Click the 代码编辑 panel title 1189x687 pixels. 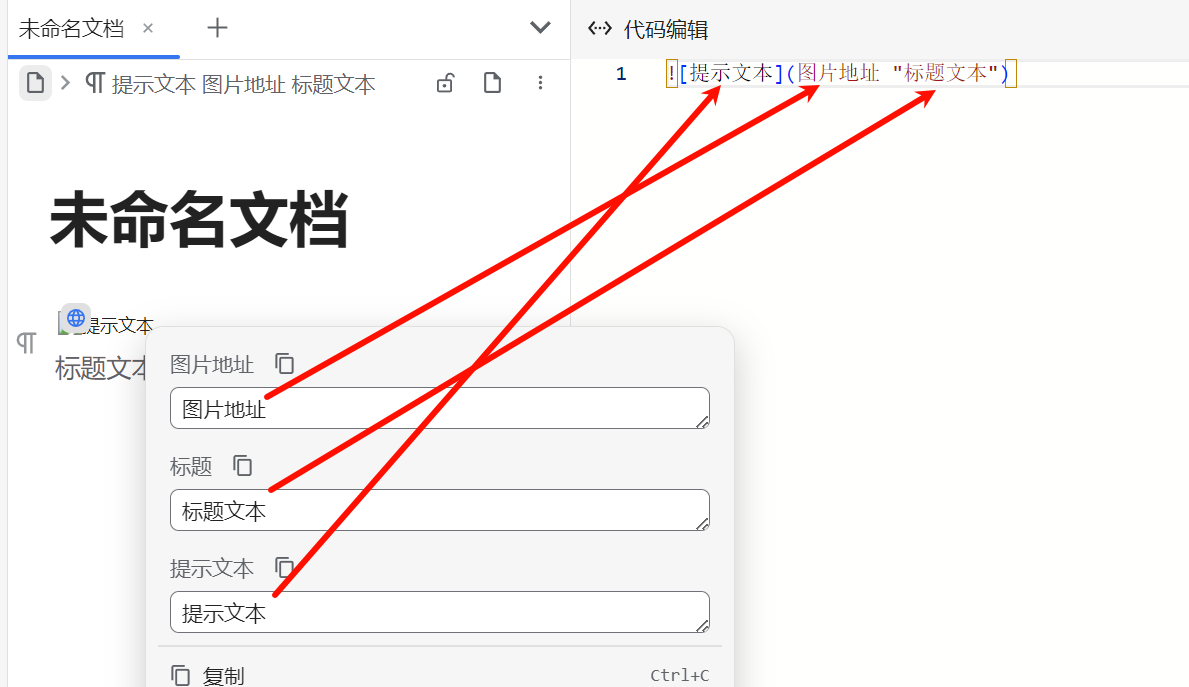point(666,30)
